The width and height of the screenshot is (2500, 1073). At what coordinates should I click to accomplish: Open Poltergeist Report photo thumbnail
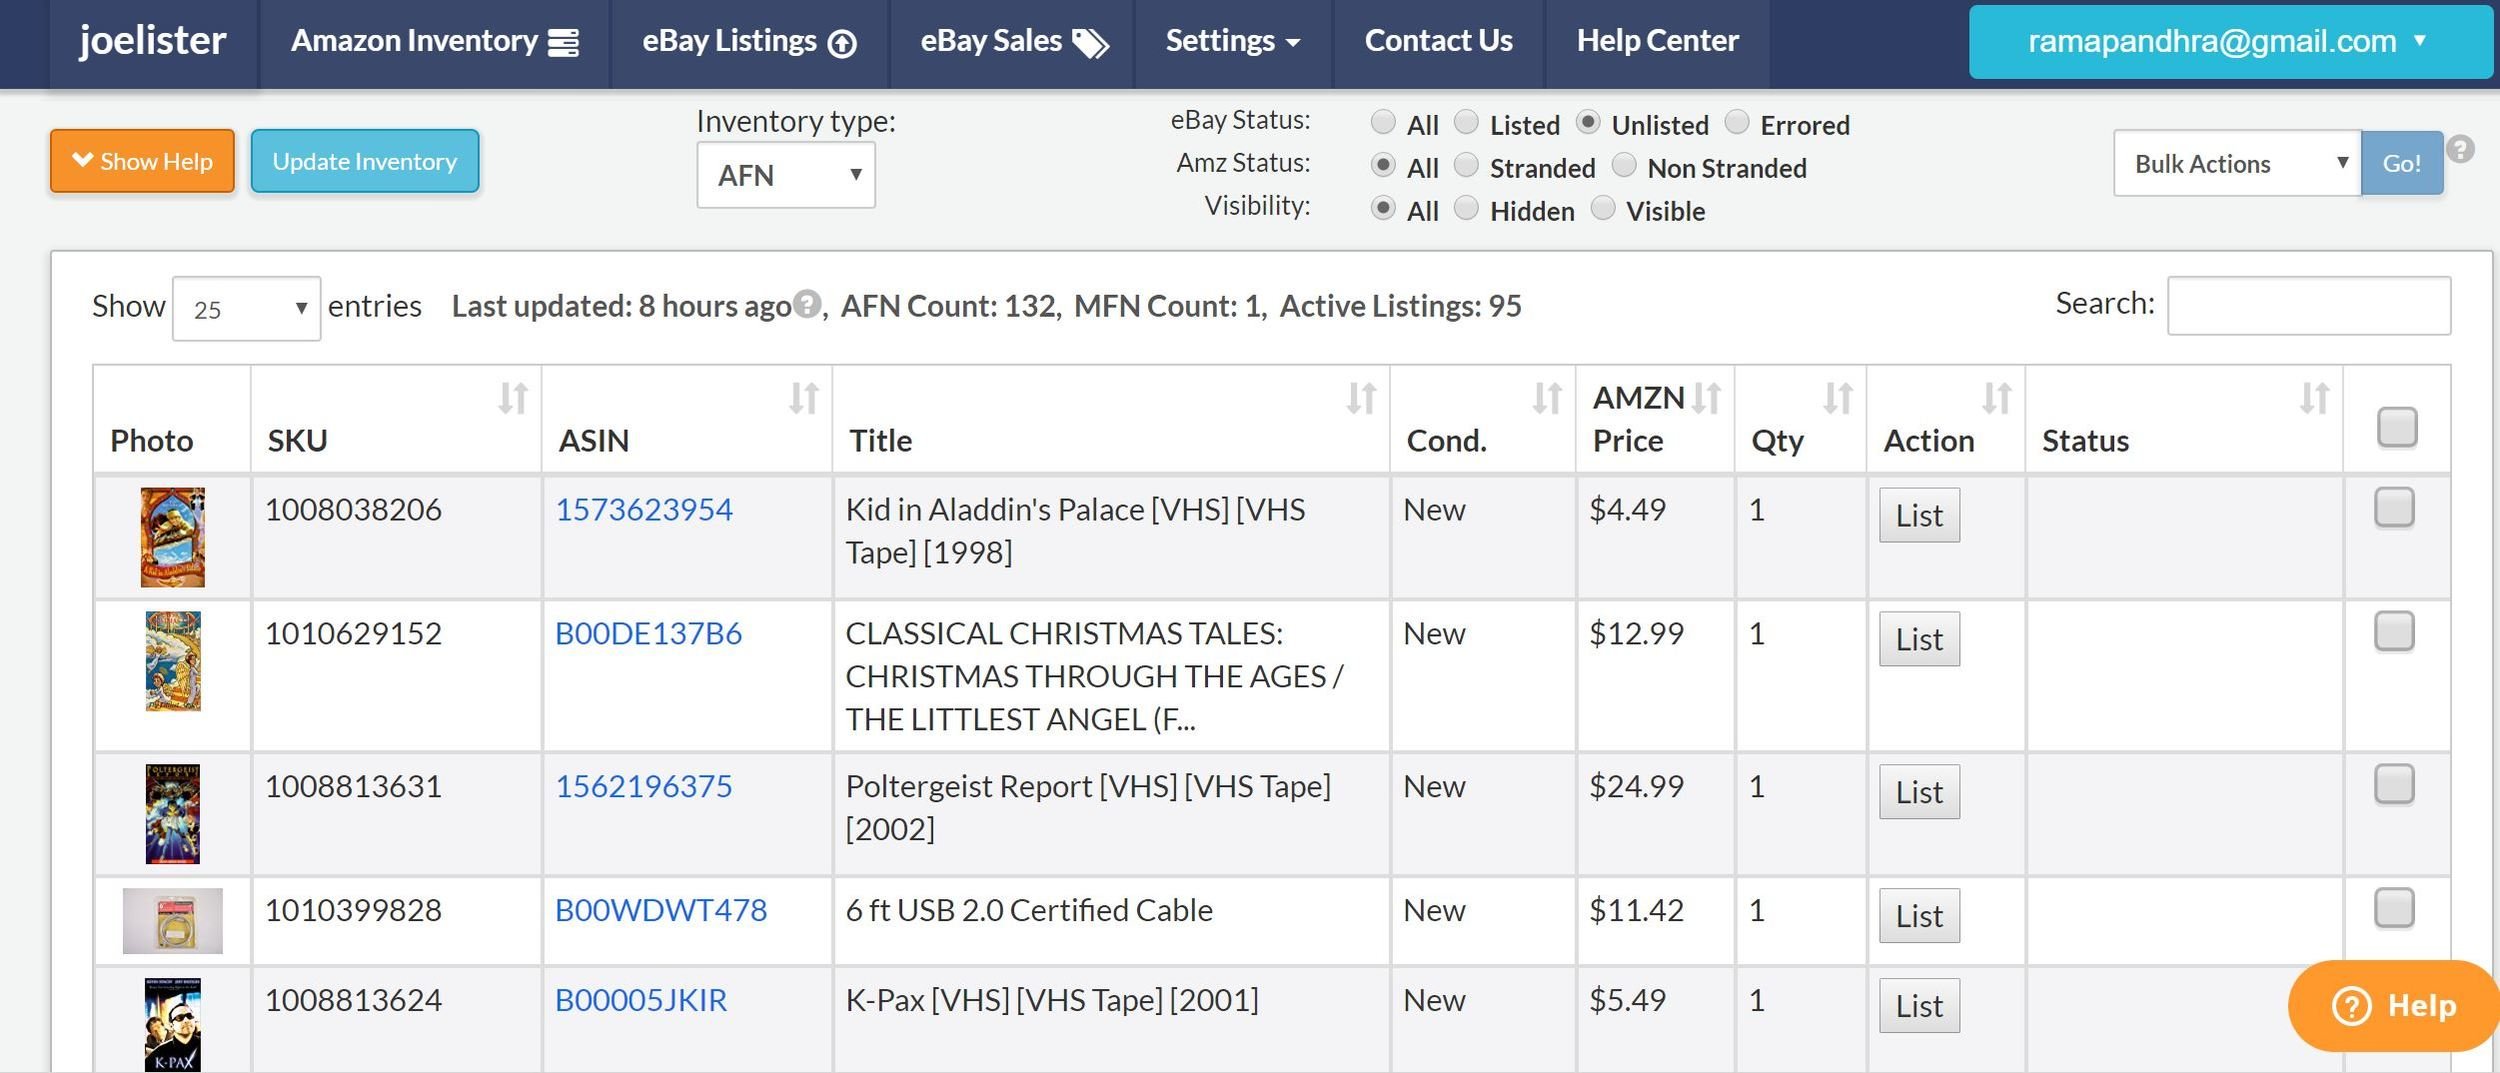(x=173, y=814)
